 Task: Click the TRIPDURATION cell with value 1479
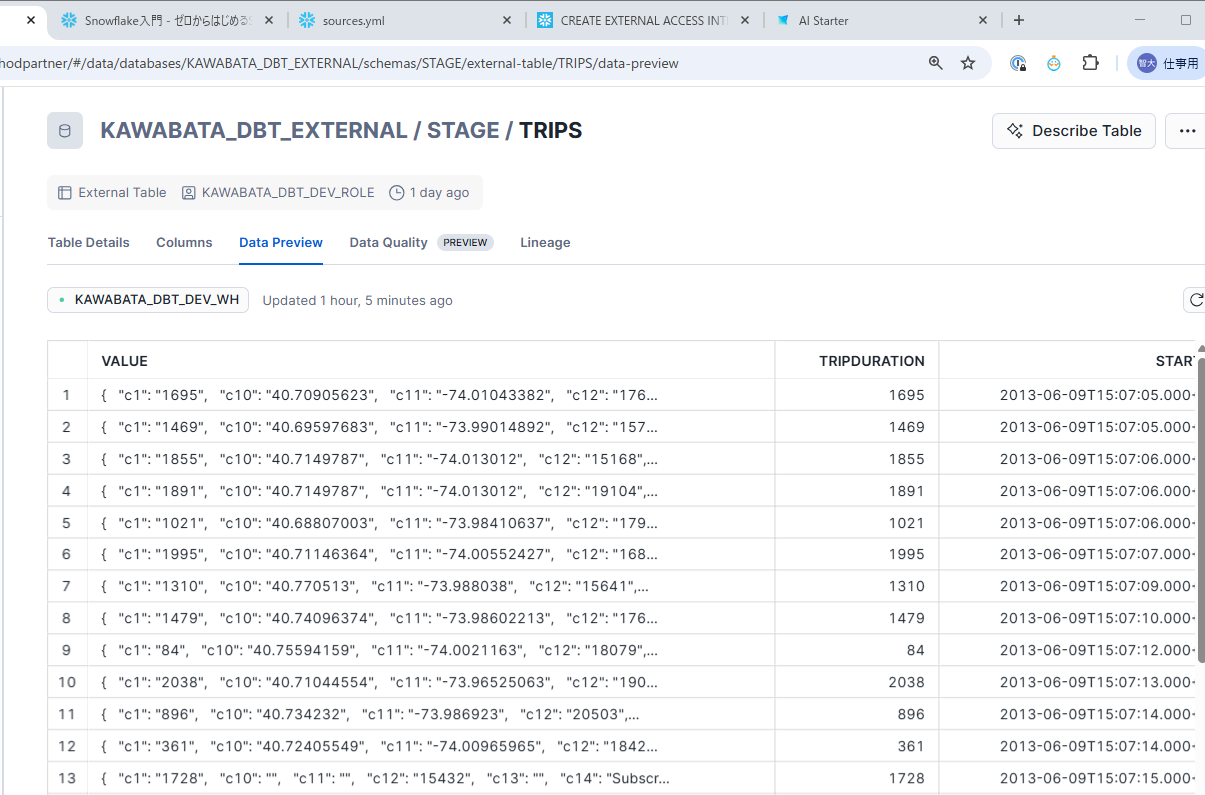857,618
